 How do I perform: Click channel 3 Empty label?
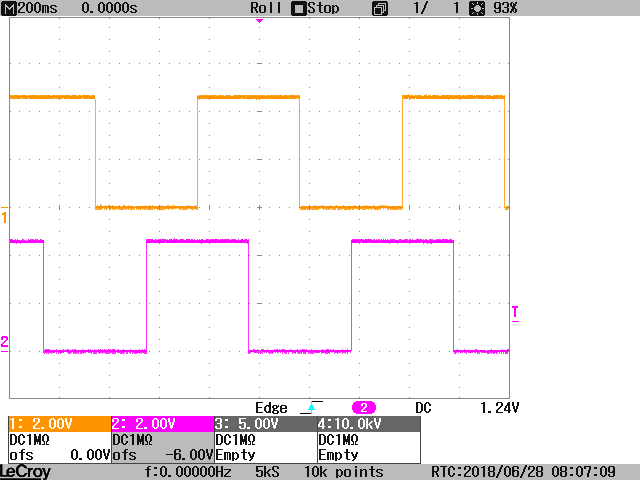(x=236, y=455)
